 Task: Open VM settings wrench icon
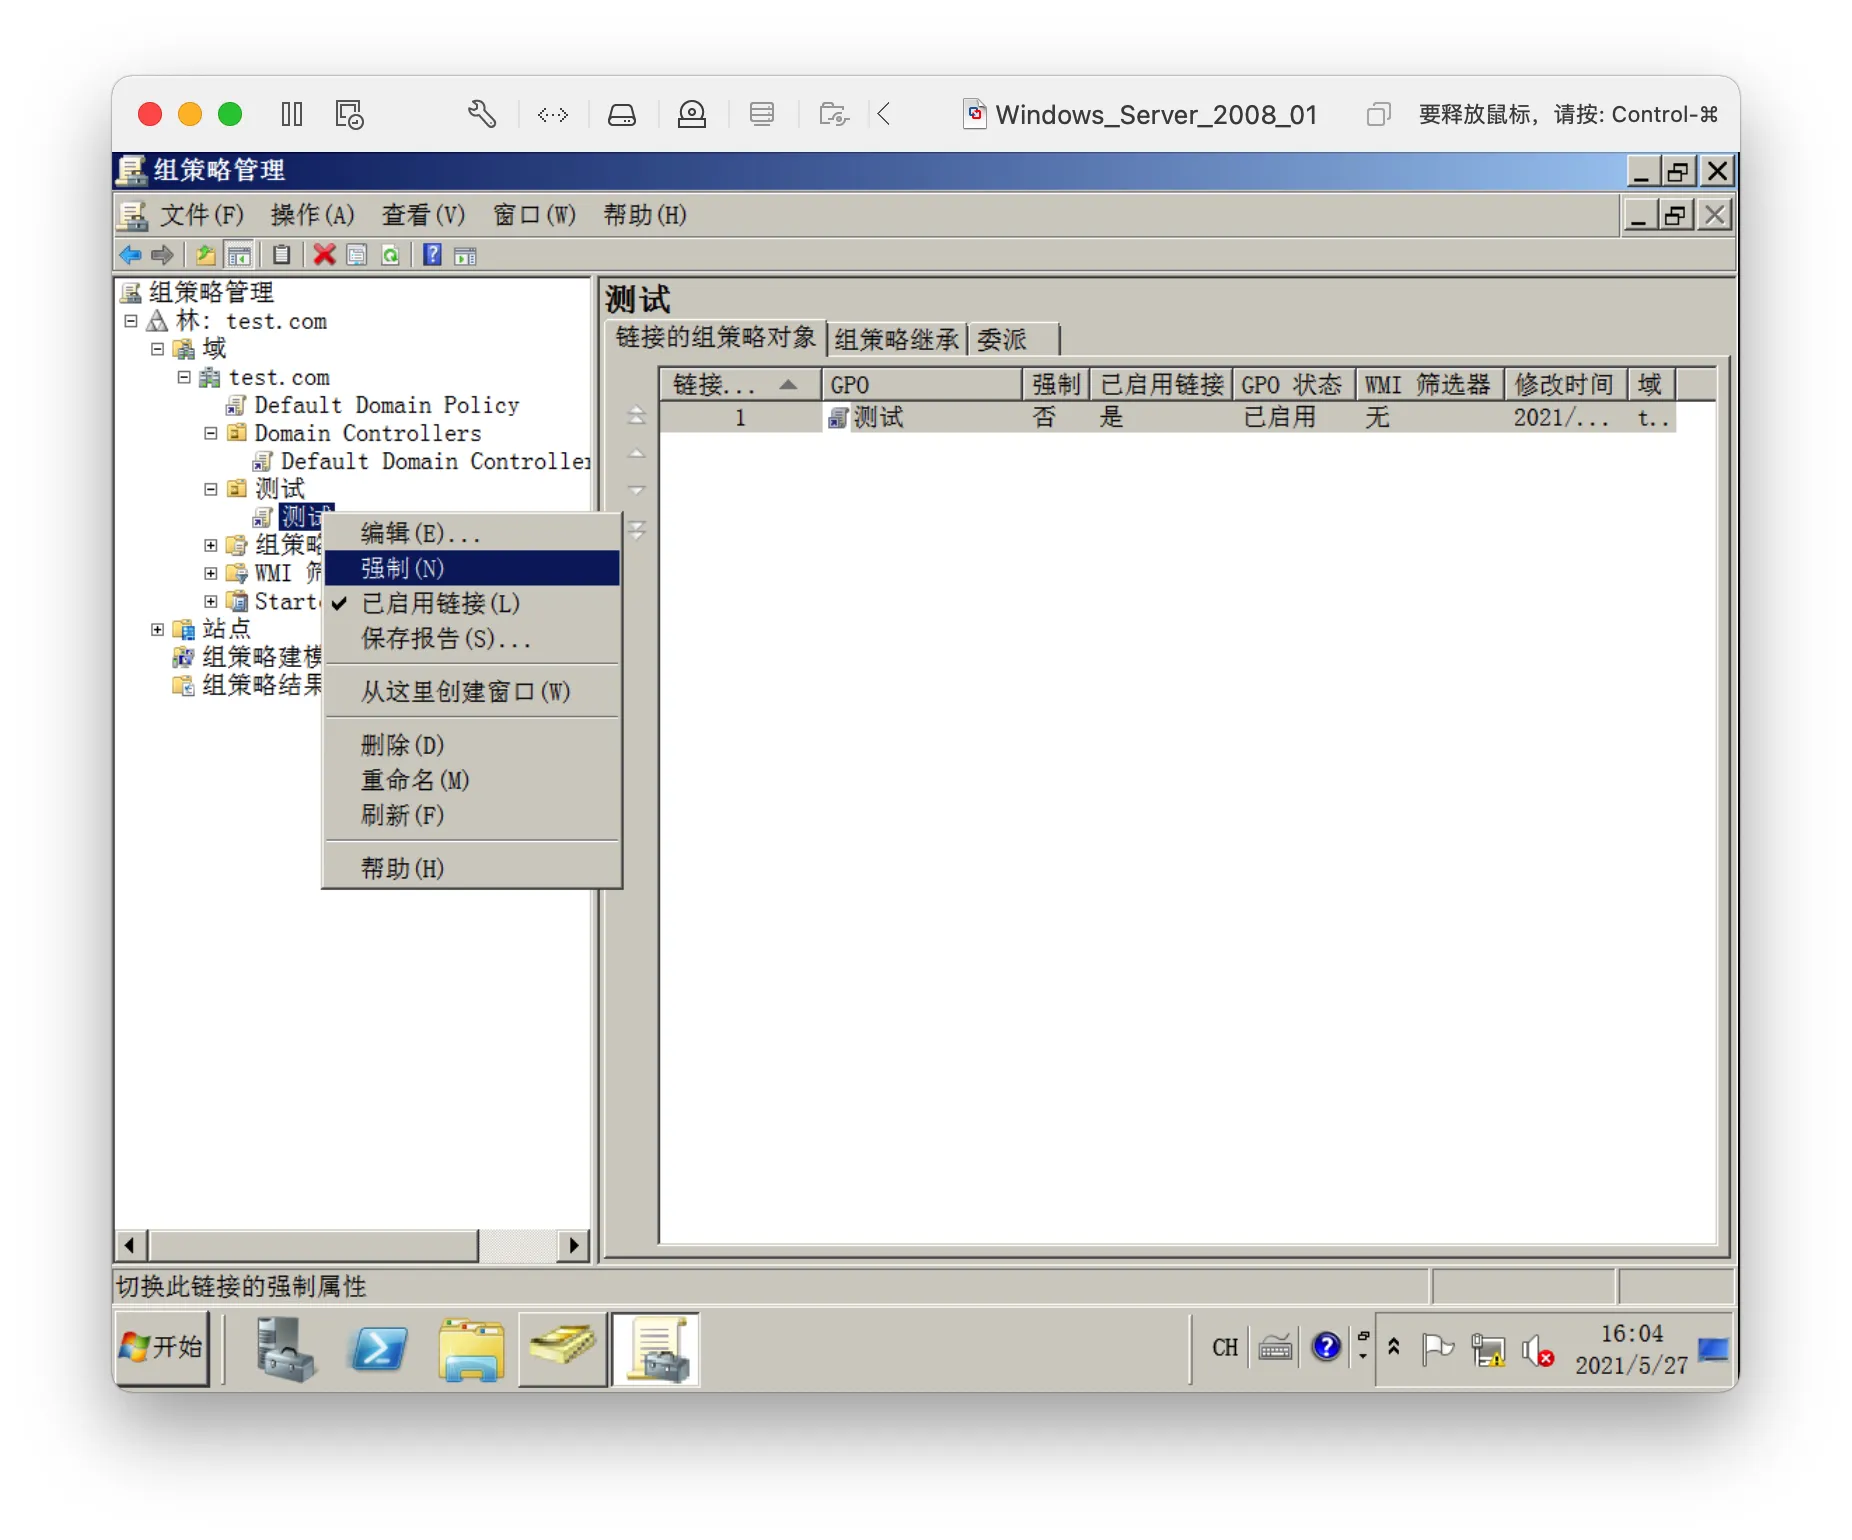[482, 114]
